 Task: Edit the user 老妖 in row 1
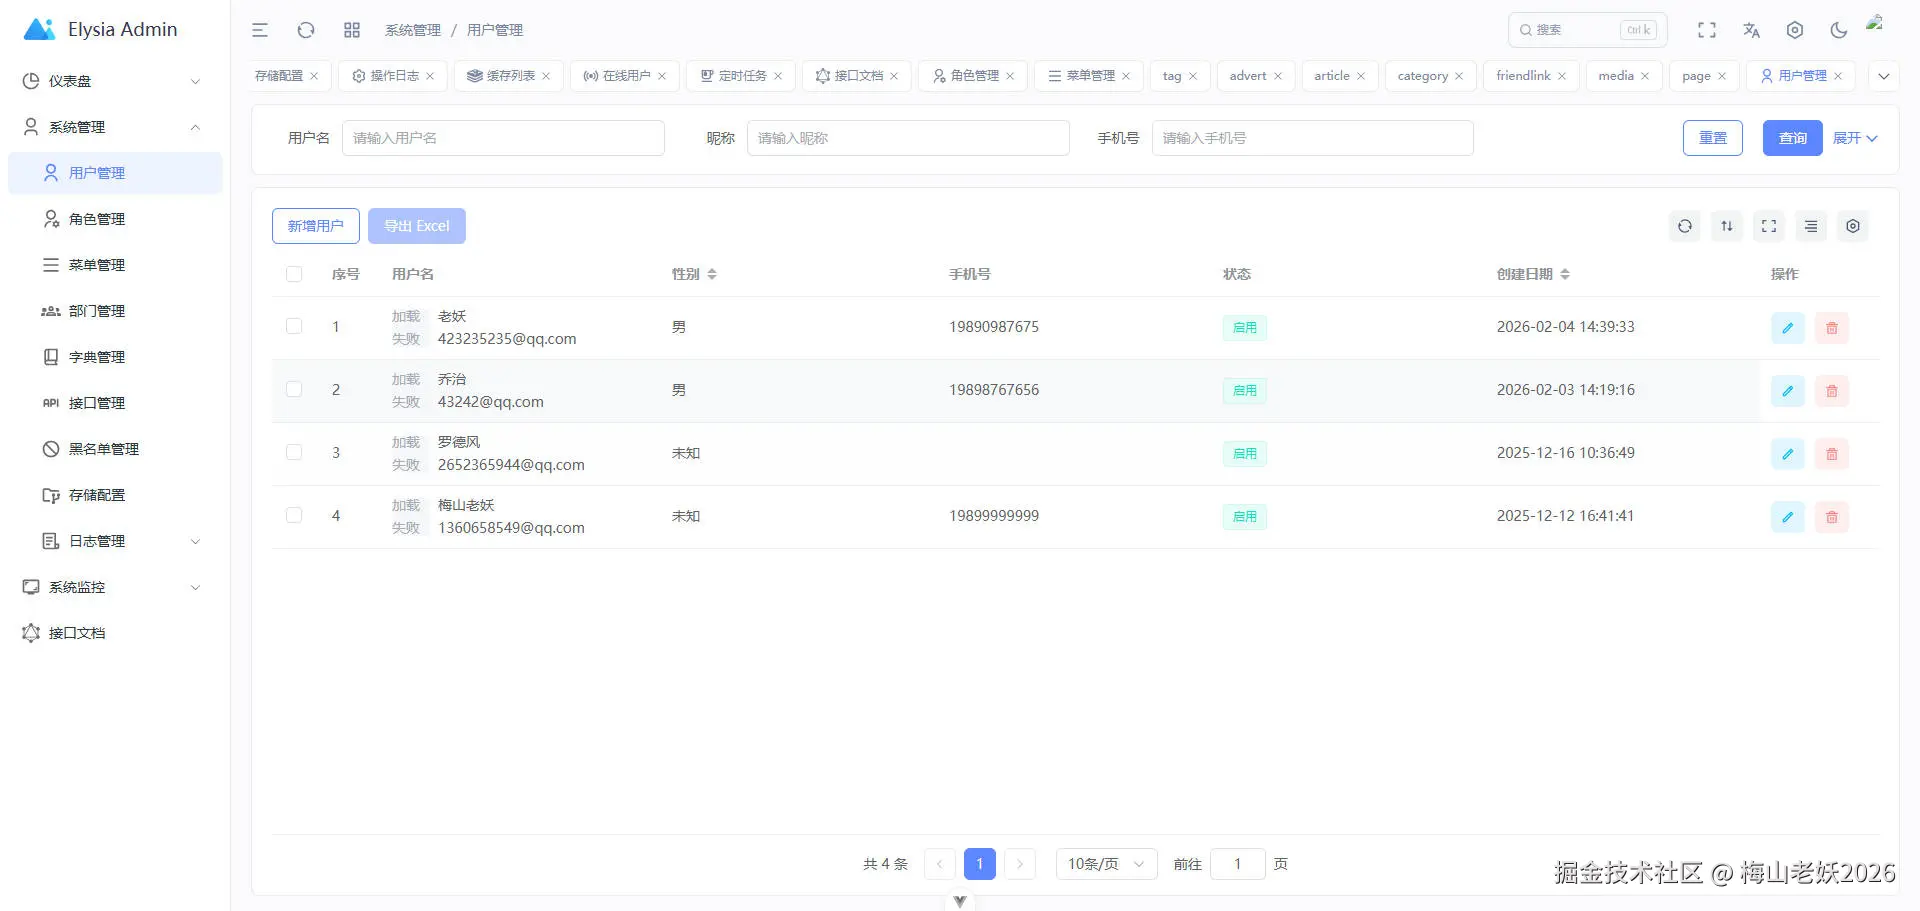pyautogui.click(x=1788, y=328)
